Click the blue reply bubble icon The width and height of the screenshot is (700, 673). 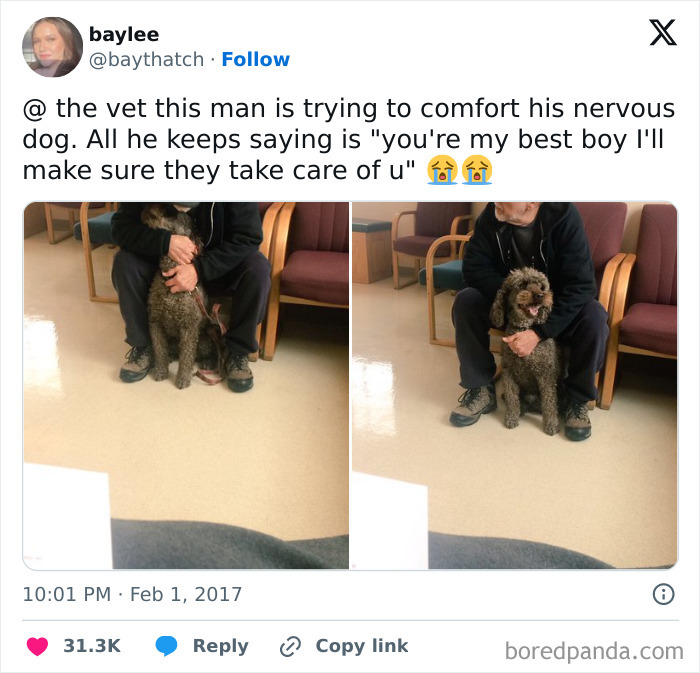[x=166, y=646]
